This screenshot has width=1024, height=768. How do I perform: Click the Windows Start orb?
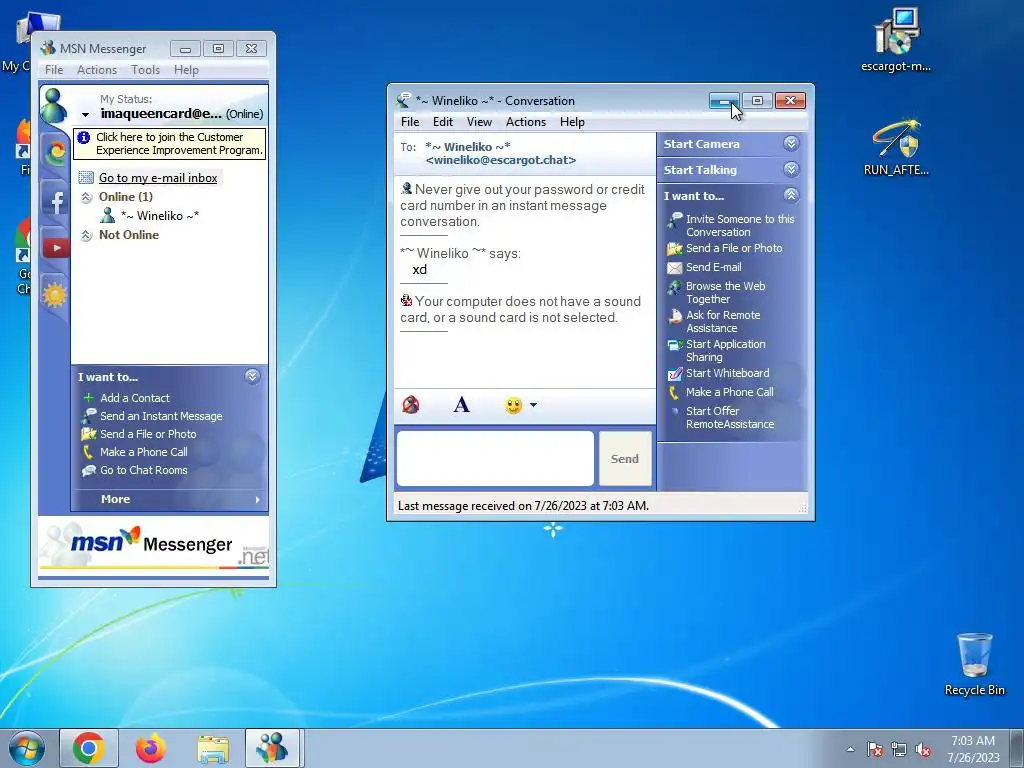pyautogui.click(x=27, y=748)
